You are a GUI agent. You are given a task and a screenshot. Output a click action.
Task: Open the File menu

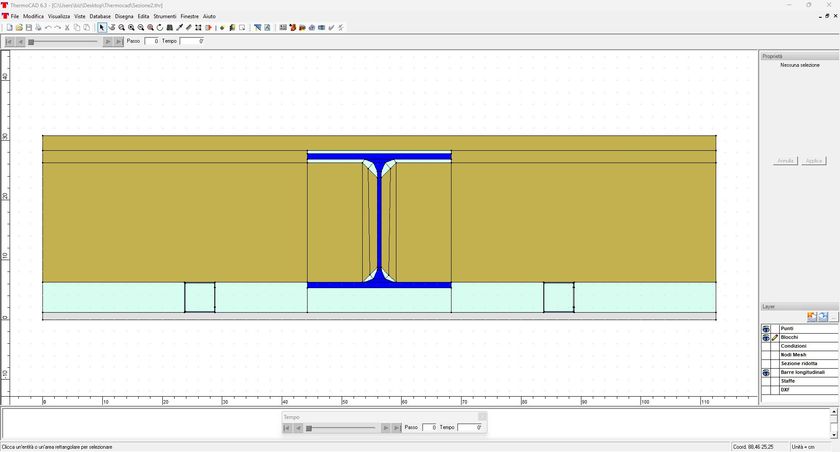pos(14,17)
